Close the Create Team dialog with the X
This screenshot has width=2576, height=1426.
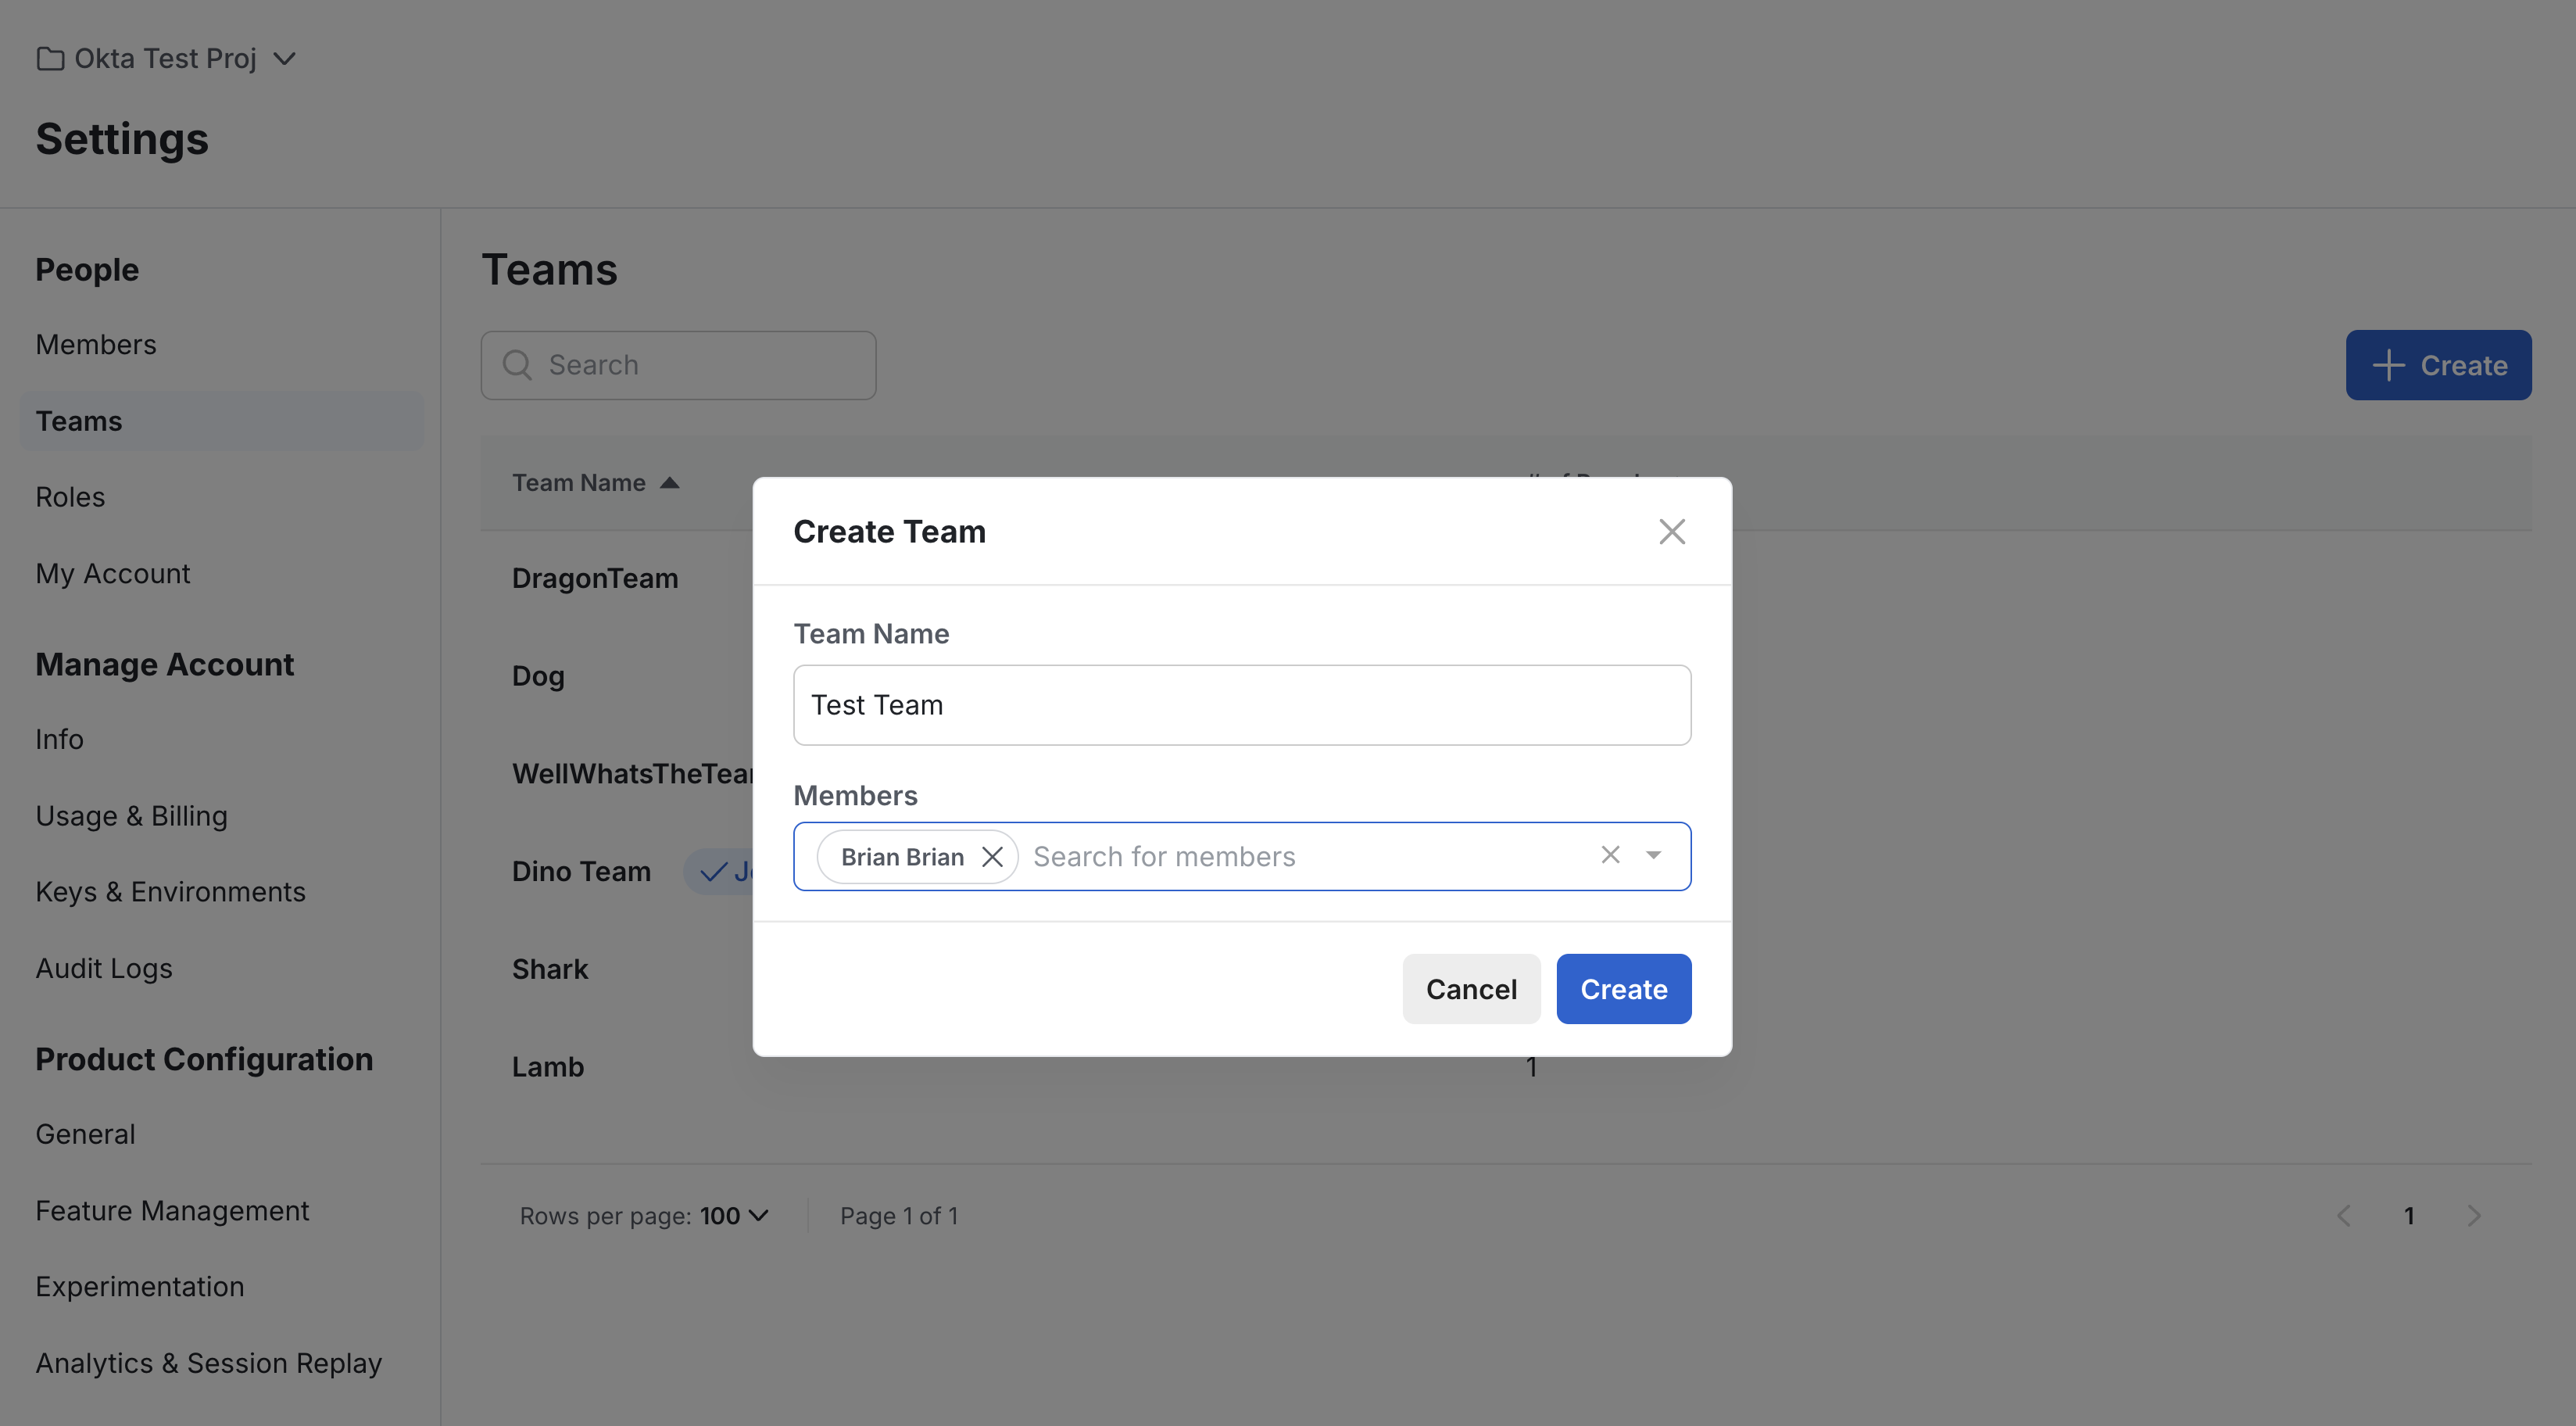coord(1671,531)
